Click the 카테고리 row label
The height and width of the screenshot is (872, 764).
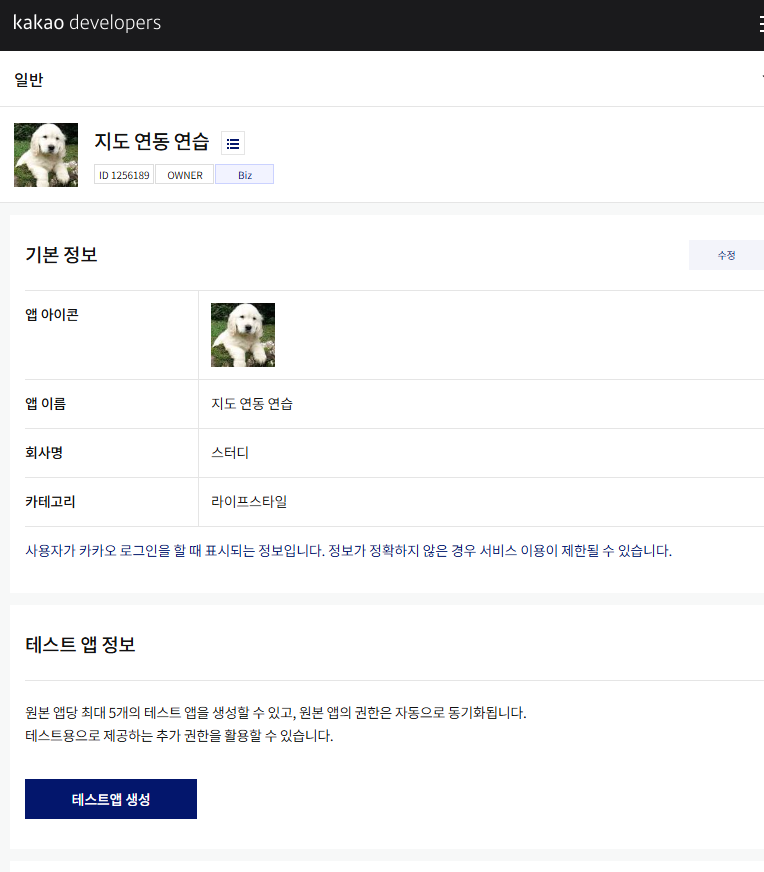coord(50,502)
